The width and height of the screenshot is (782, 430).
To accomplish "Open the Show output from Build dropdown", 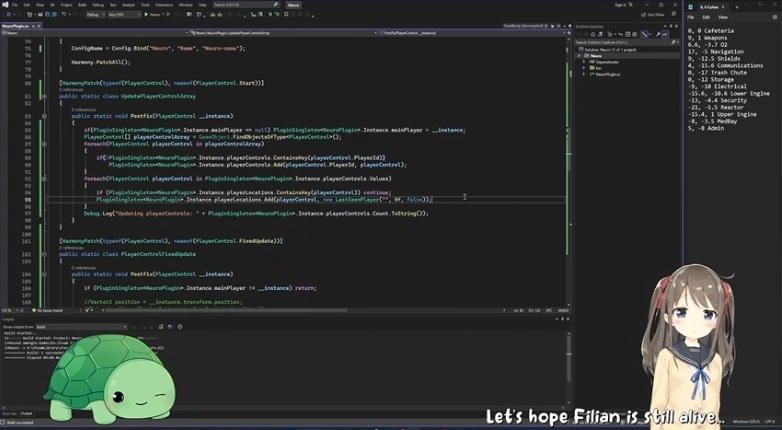I will 81,327.
